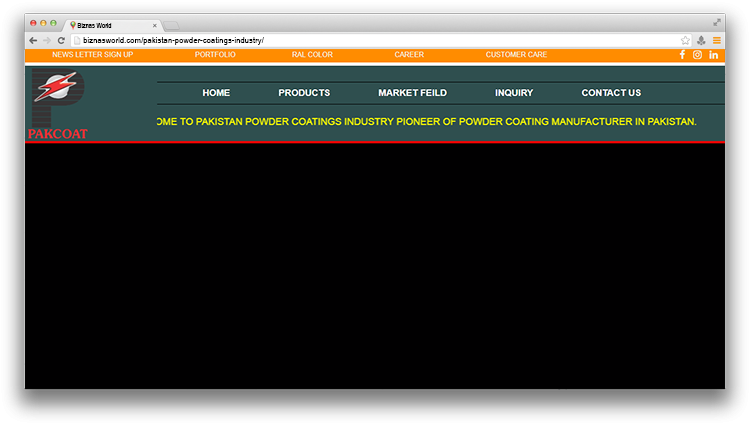Open the PRODUCTS menu
Viewport: 750px width, 425px height.
click(304, 93)
